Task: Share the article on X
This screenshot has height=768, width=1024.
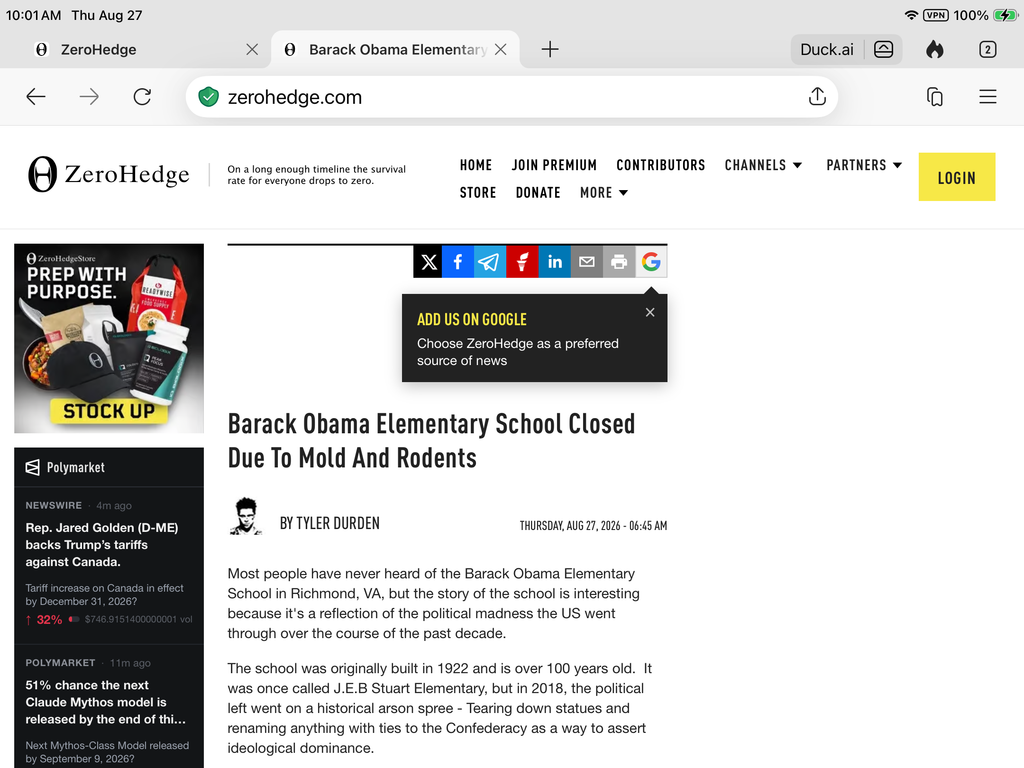Action: click(428, 262)
